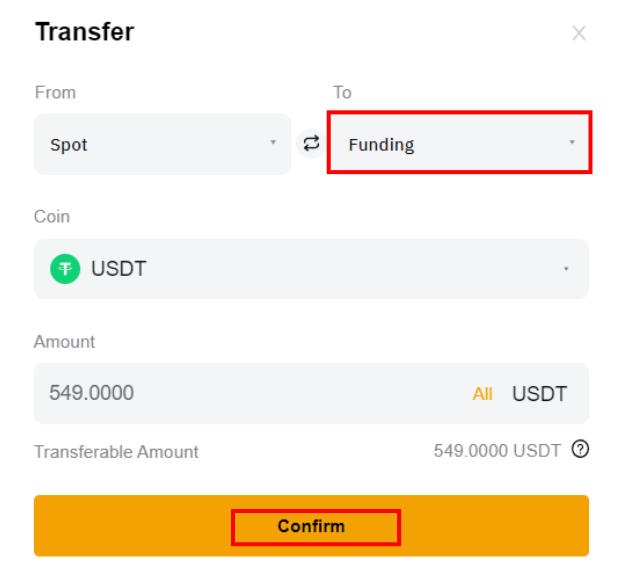Click the green Tether USDT coin logo

click(x=65, y=269)
